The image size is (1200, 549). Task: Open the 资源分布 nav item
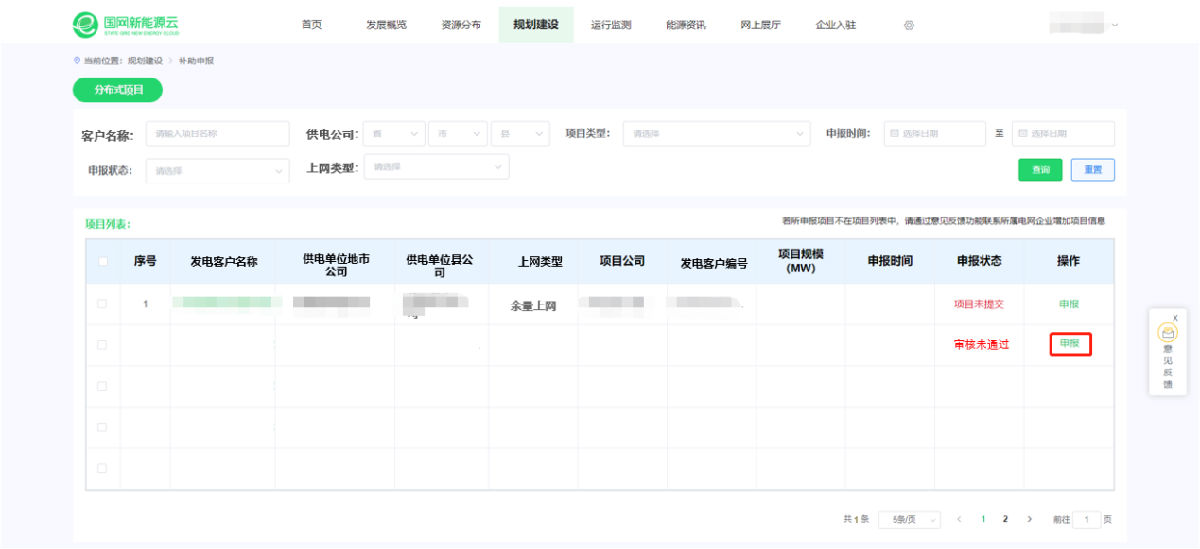461,25
